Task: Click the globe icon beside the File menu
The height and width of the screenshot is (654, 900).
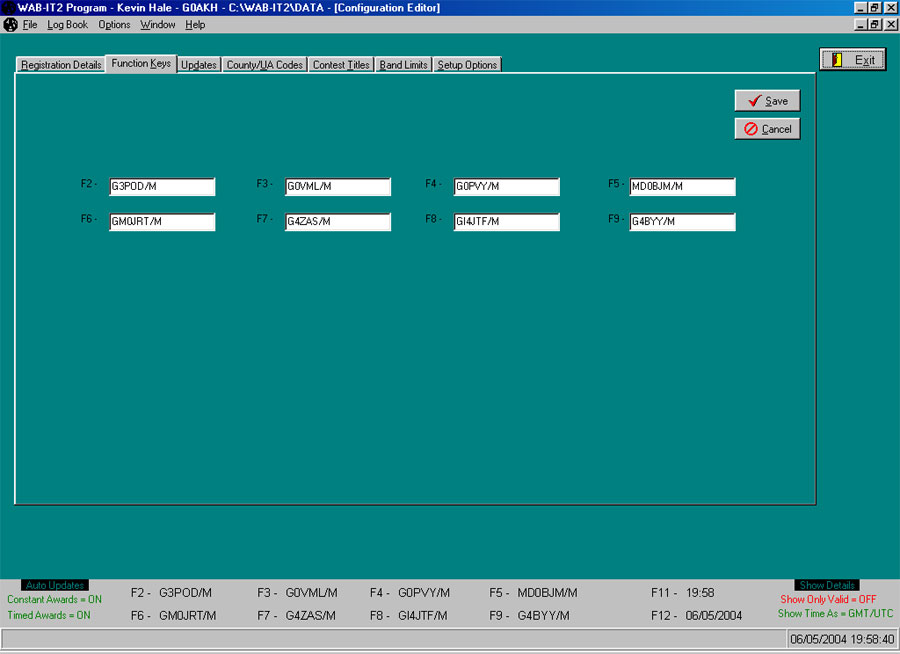Action: (9, 24)
